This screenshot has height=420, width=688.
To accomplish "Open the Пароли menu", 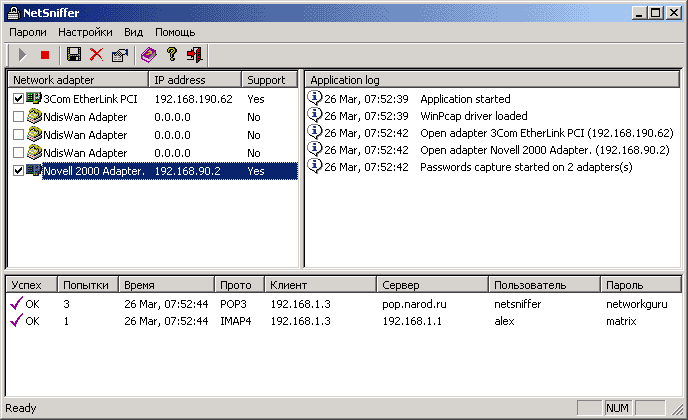I will [x=28, y=32].
